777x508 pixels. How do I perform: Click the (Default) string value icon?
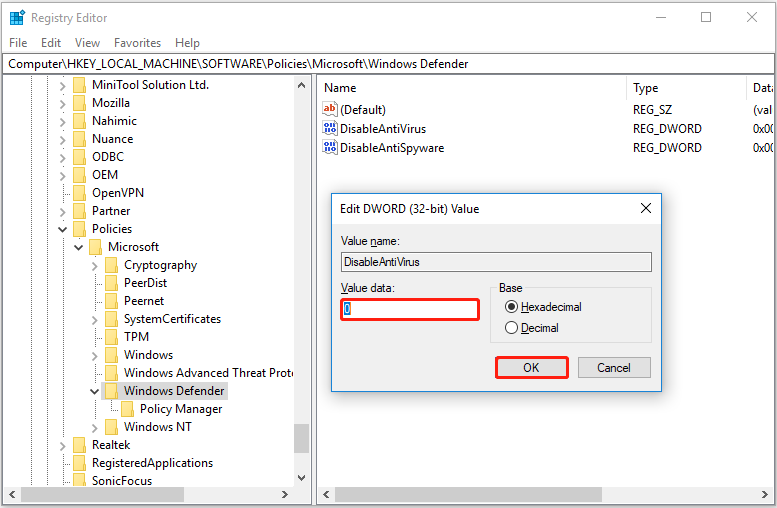pyautogui.click(x=330, y=109)
